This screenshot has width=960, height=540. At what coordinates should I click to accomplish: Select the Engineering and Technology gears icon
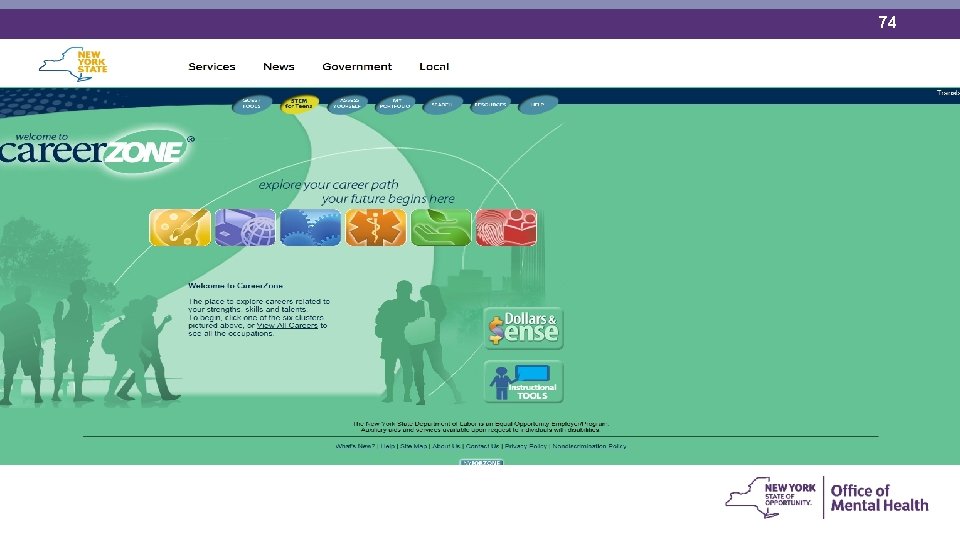coord(310,227)
